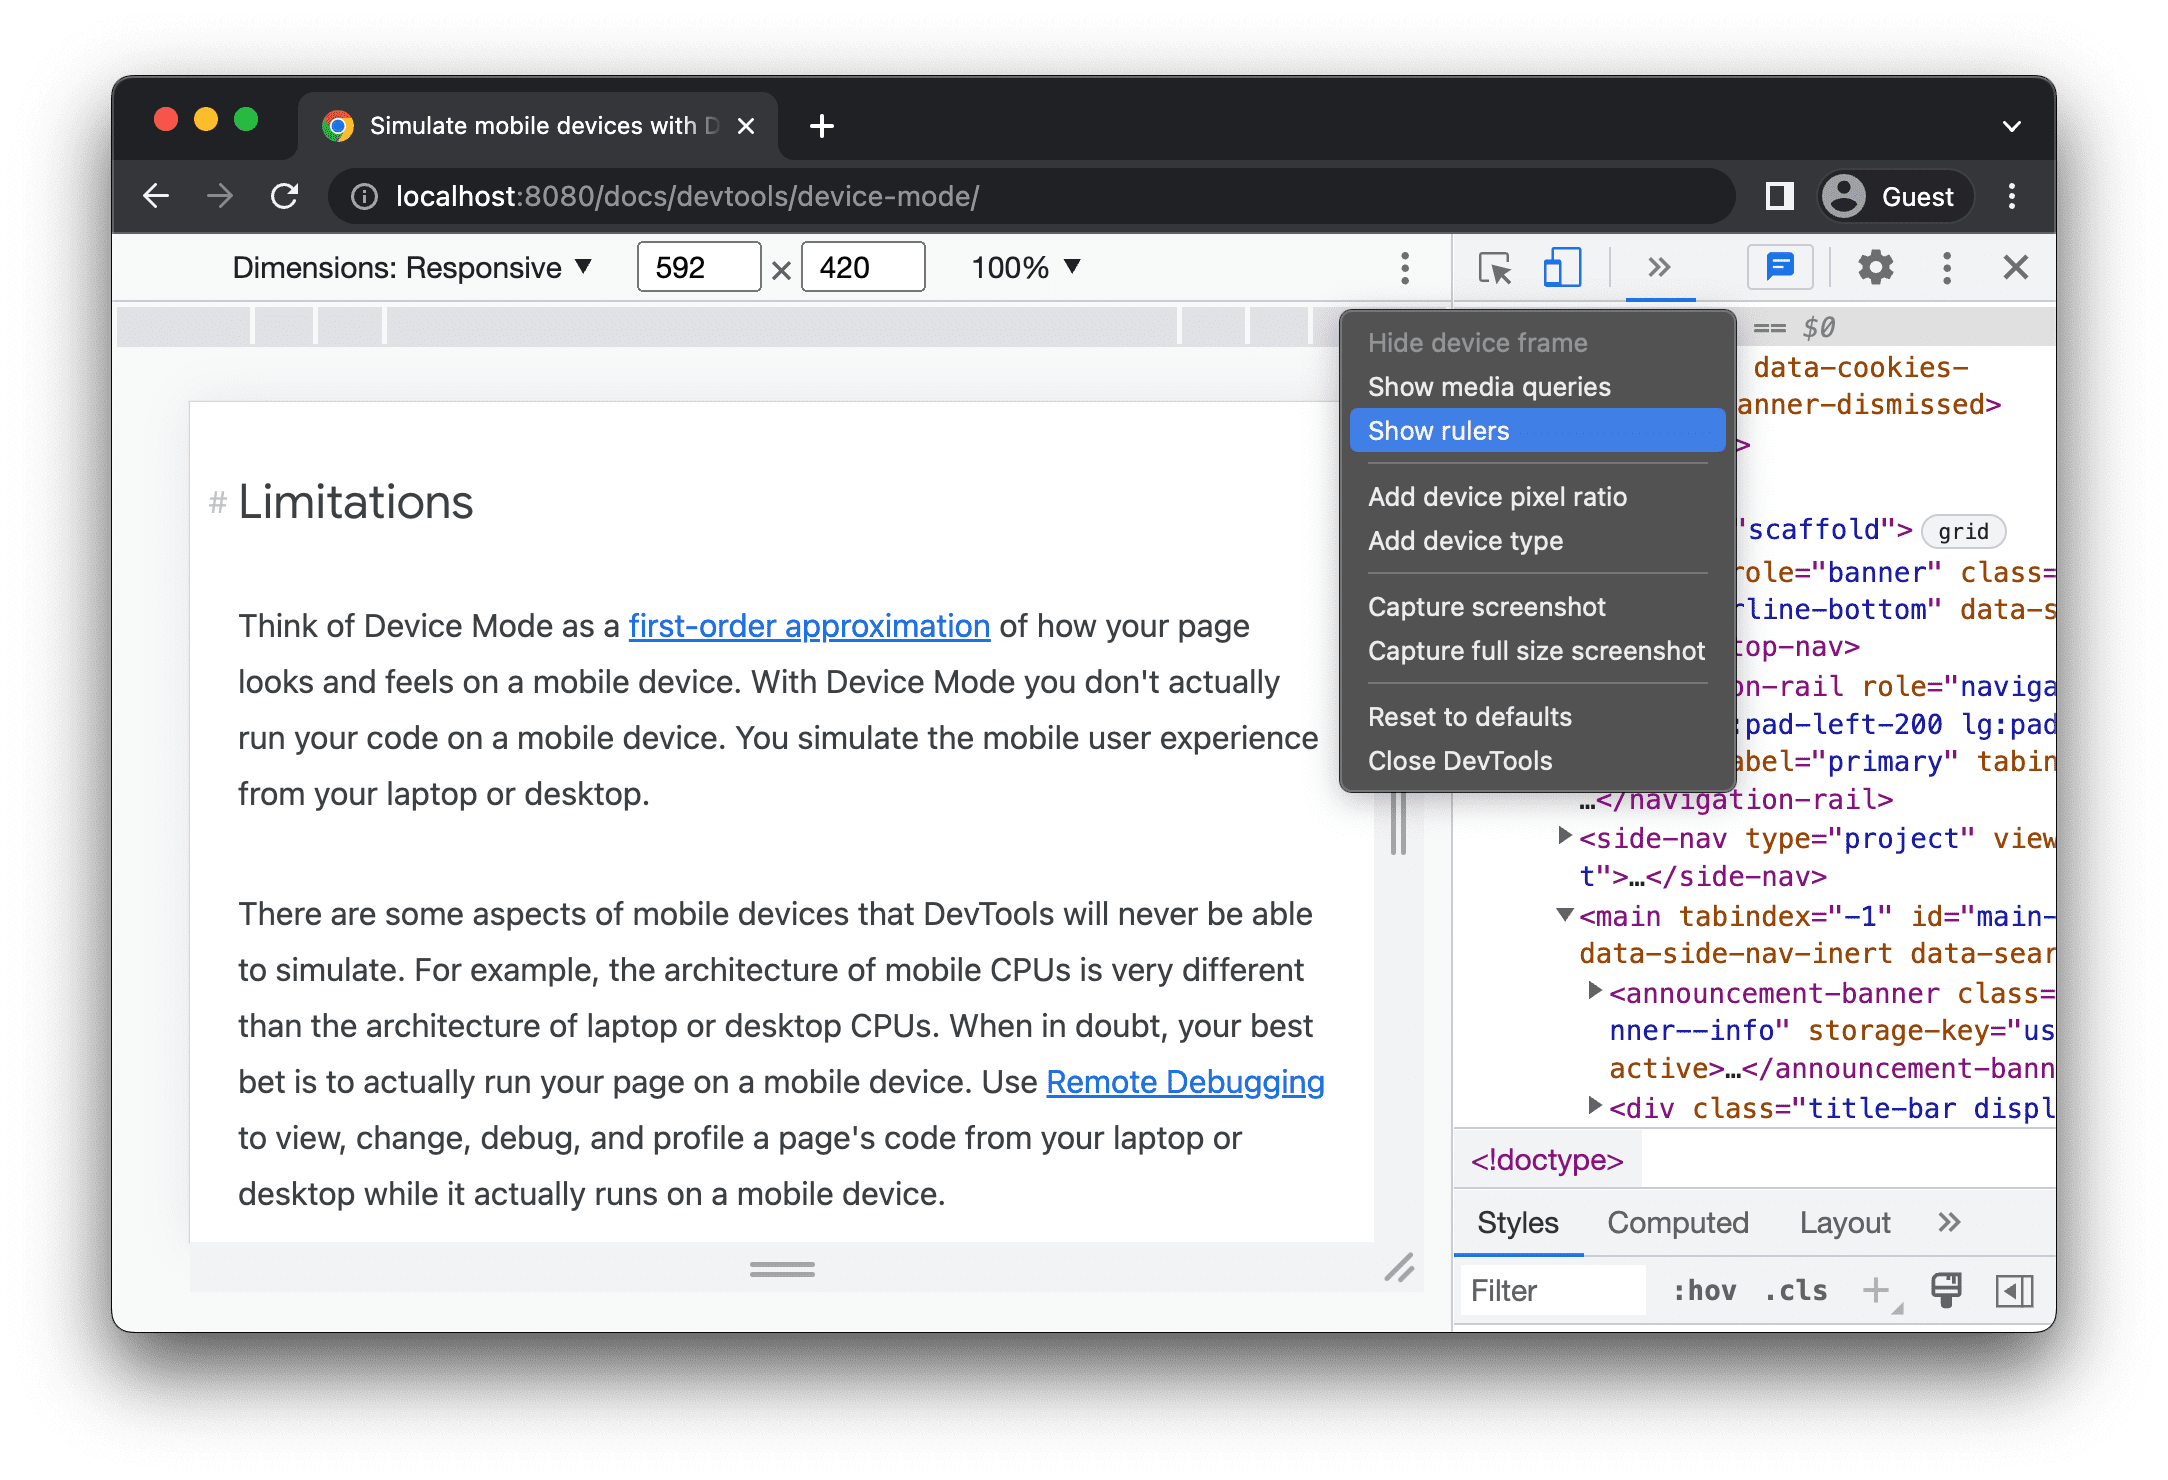This screenshot has width=2168, height=1480.
Task: Click the more options vertical ellipsis icon
Action: tap(1404, 267)
